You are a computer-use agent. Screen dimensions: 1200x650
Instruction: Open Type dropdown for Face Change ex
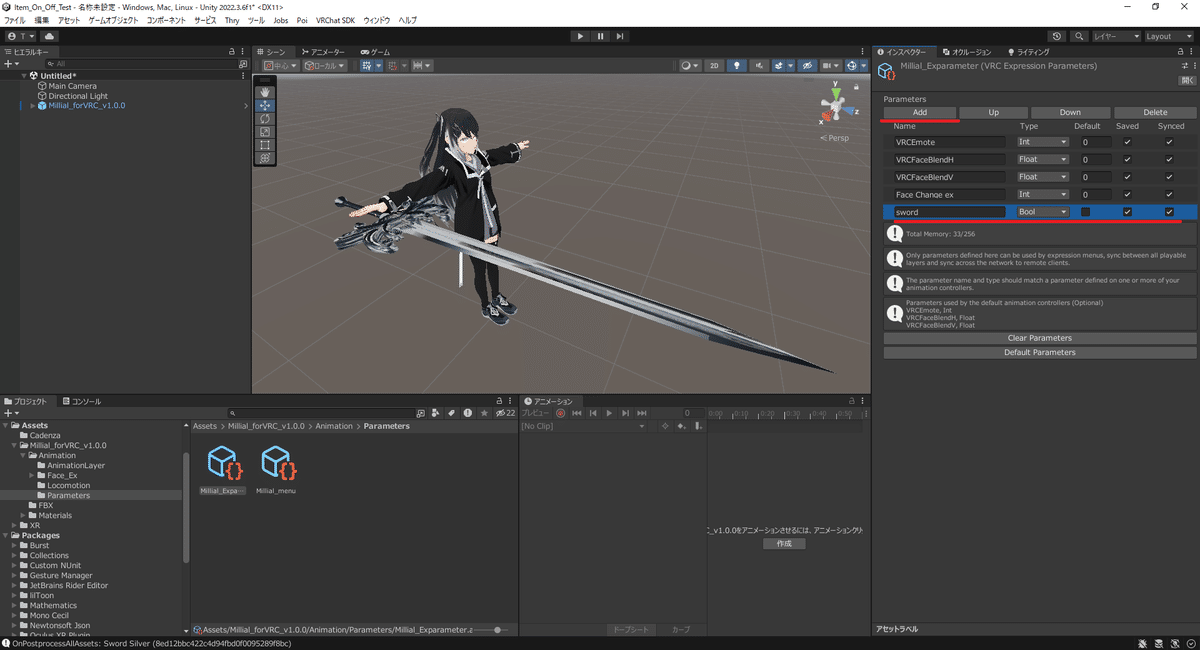[x=1042, y=195]
